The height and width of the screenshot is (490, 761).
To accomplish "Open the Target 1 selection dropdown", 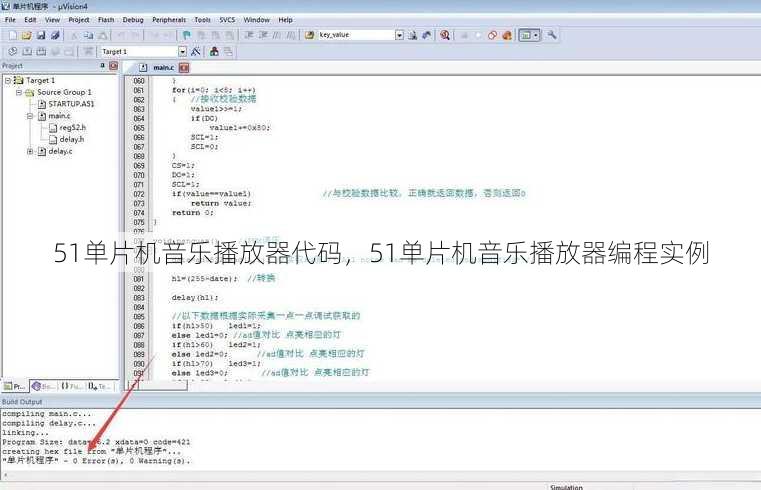I will 182,51.
